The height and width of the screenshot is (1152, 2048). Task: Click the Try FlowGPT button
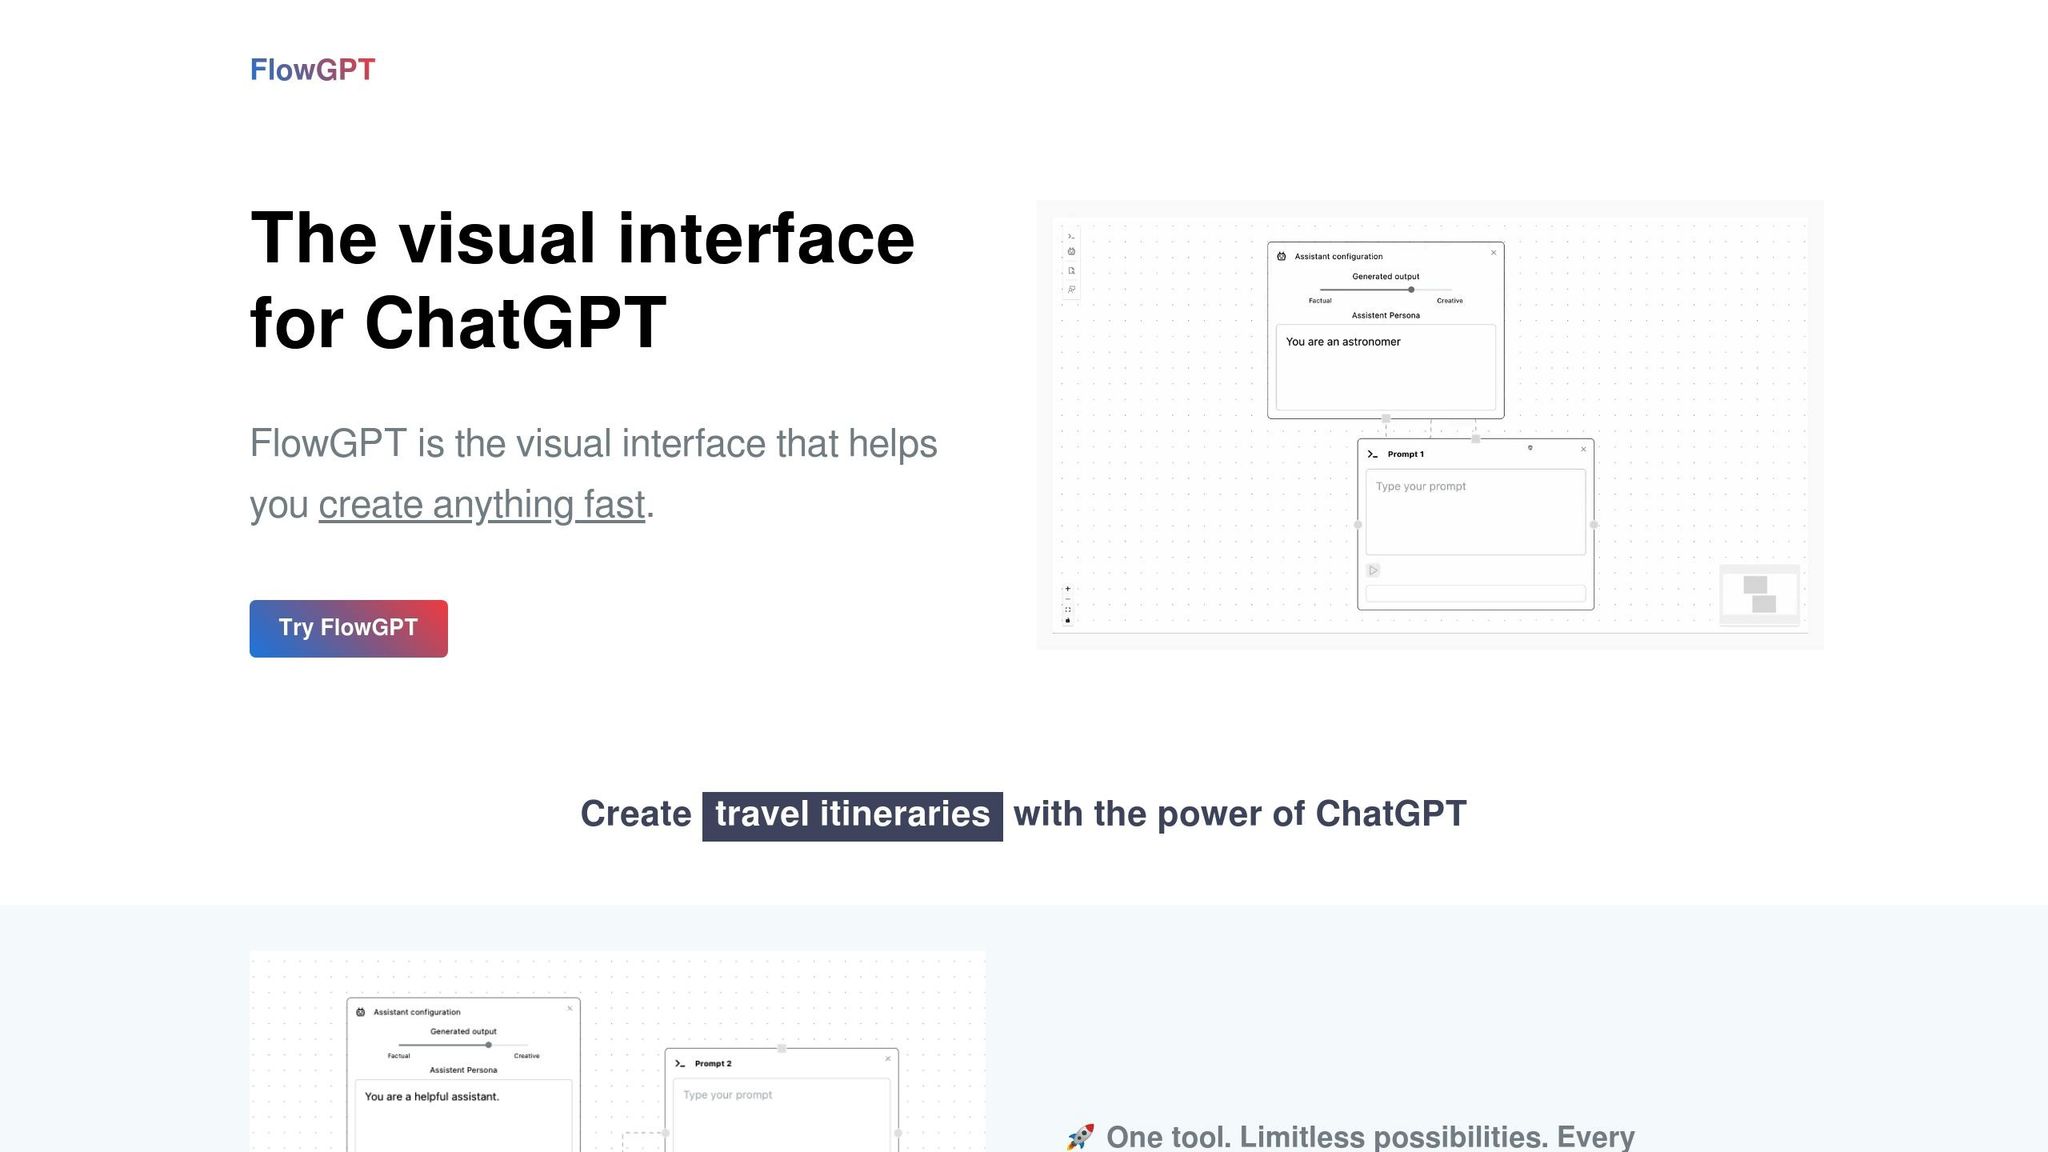348,628
